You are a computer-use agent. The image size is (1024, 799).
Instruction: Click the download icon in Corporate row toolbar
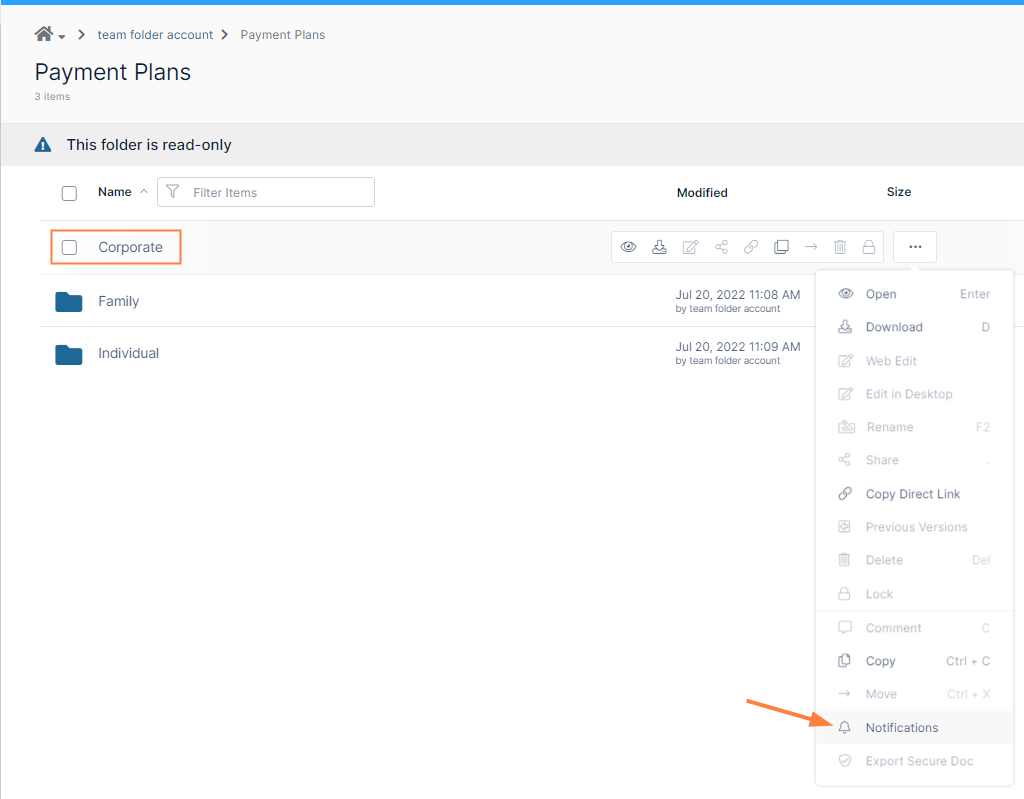(659, 247)
